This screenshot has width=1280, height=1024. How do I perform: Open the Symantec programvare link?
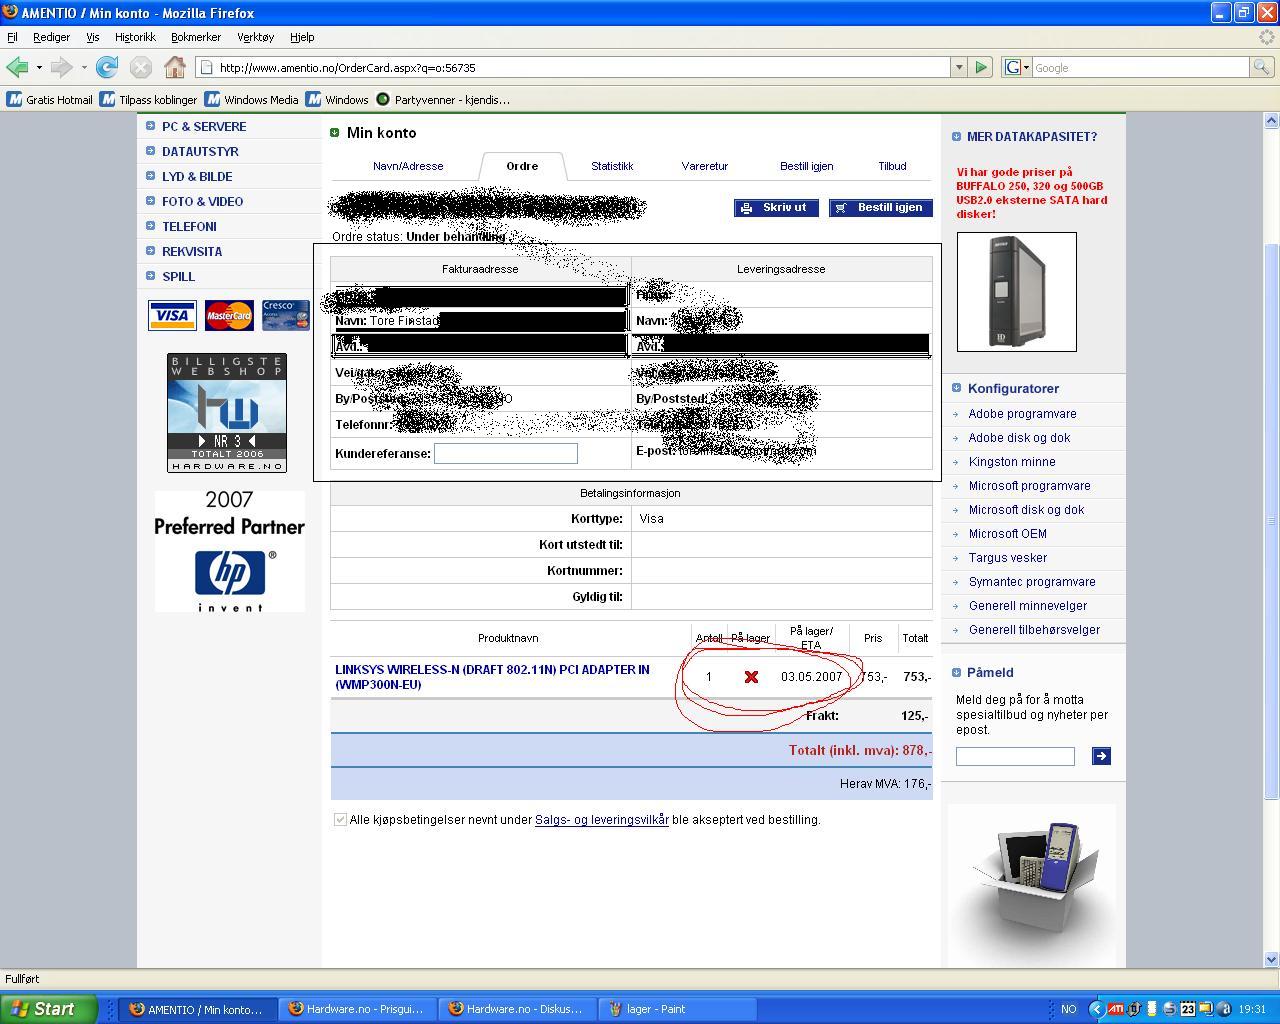[x=1032, y=582]
